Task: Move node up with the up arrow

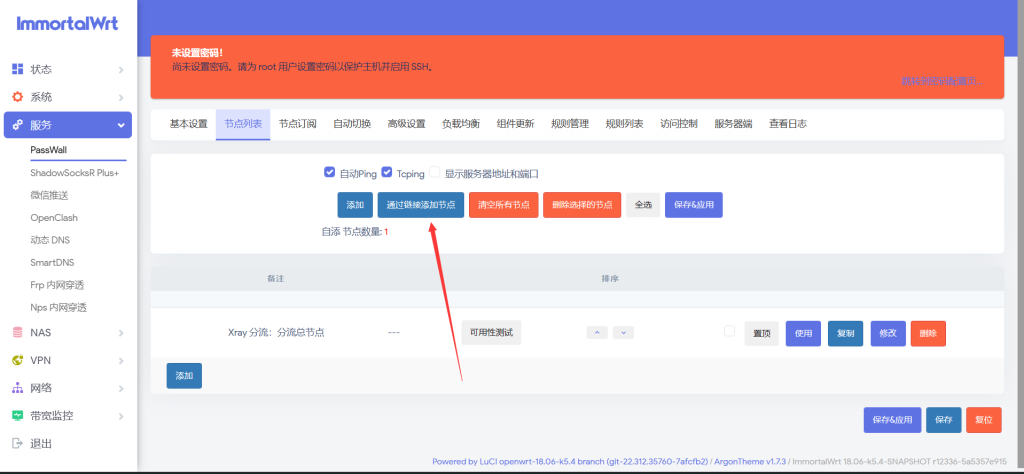Action: coord(597,332)
